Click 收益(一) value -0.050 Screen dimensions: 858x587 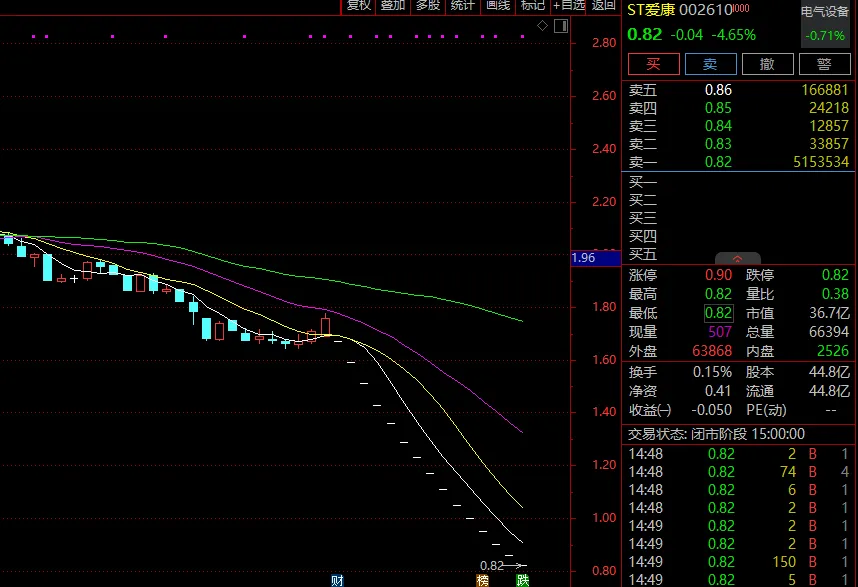coord(711,410)
